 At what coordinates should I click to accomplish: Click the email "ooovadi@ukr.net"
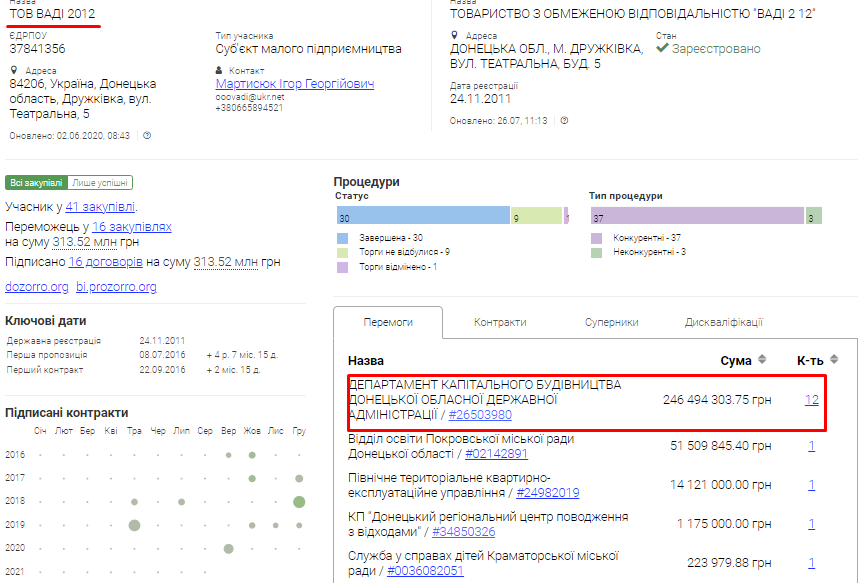[x=250, y=97]
